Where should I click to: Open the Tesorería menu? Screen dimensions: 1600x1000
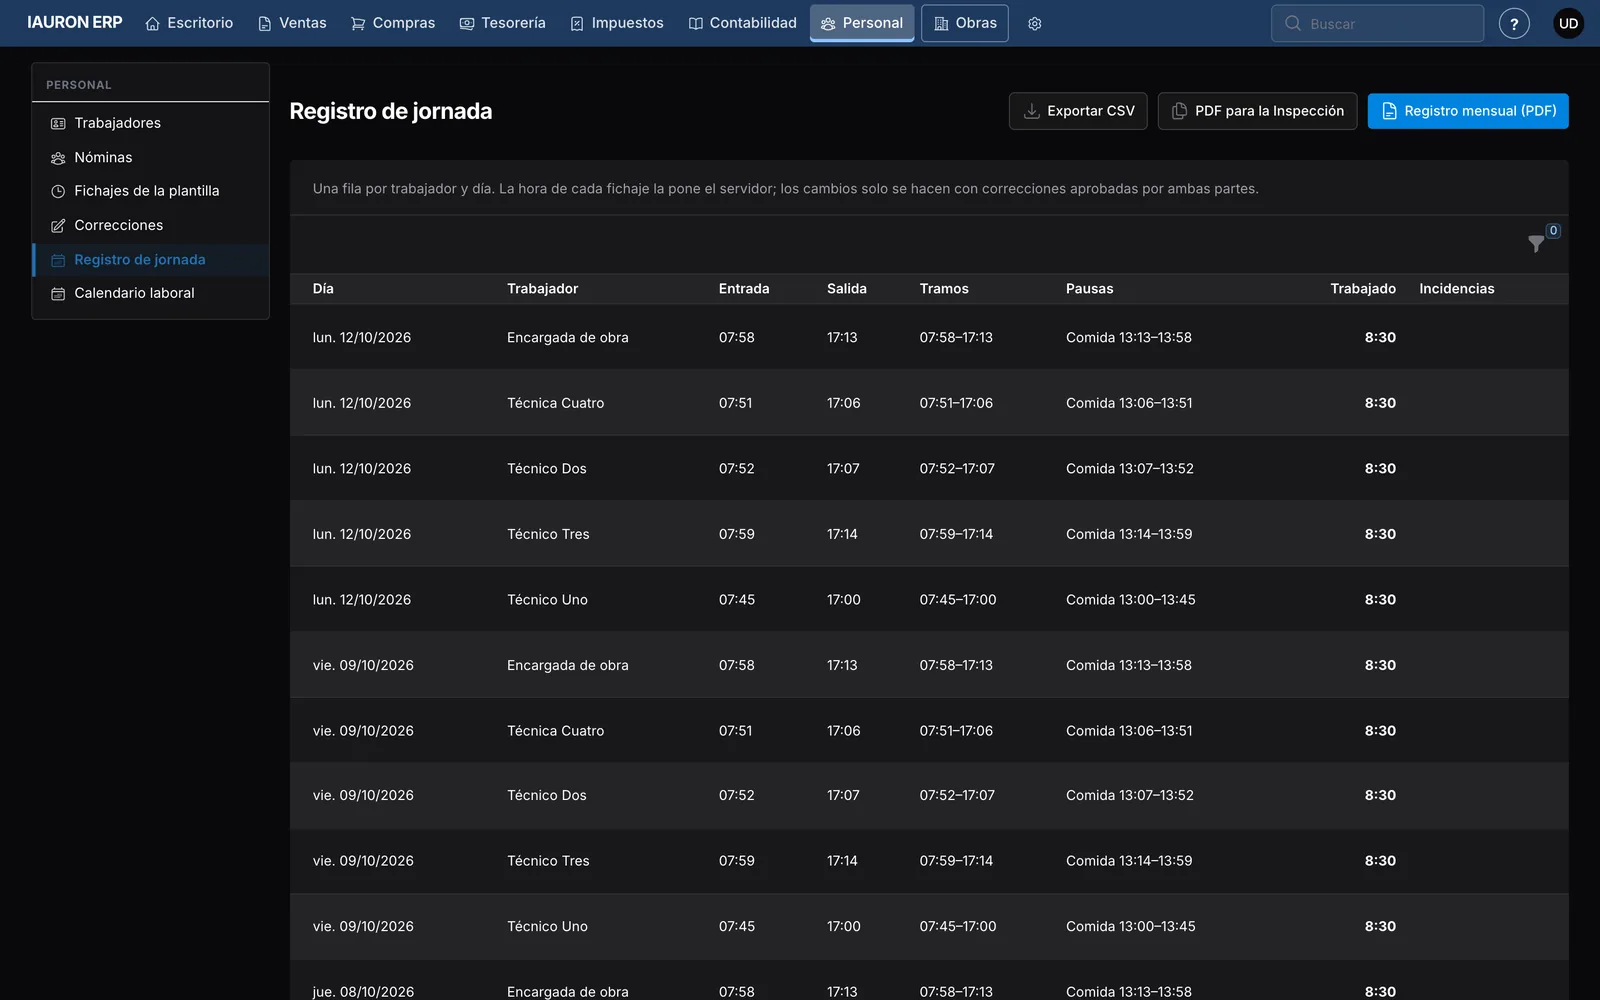pos(502,23)
